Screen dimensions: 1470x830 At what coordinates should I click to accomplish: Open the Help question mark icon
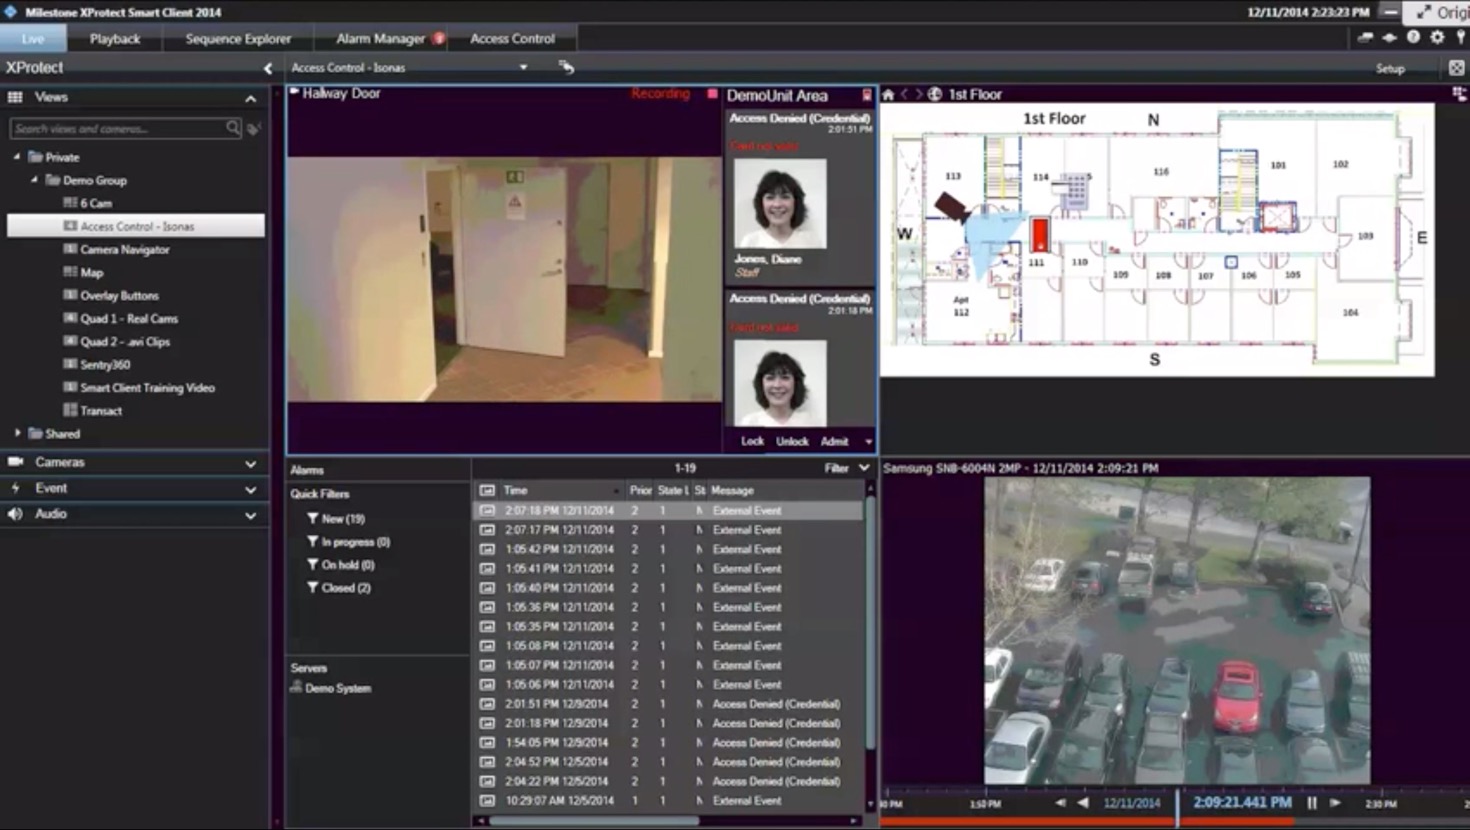coord(1413,37)
